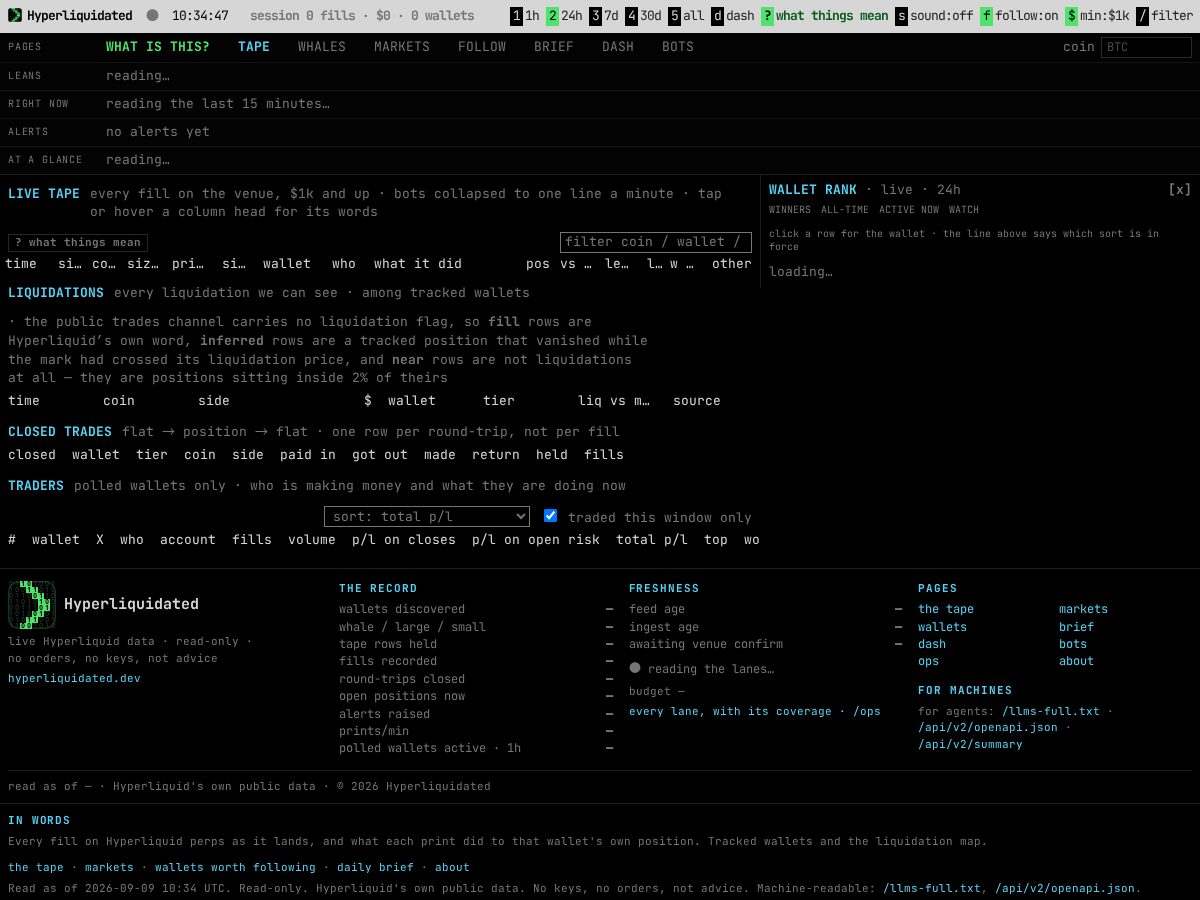Open the BOTS page tab
The width and height of the screenshot is (1200, 900).
(x=678, y=47)
